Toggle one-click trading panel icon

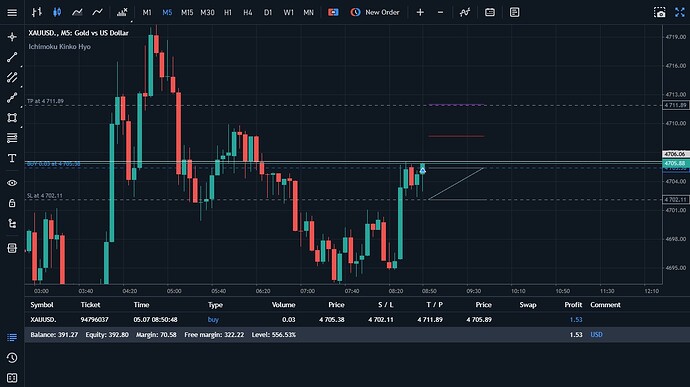pyautogui.click(x=333, y=12)
